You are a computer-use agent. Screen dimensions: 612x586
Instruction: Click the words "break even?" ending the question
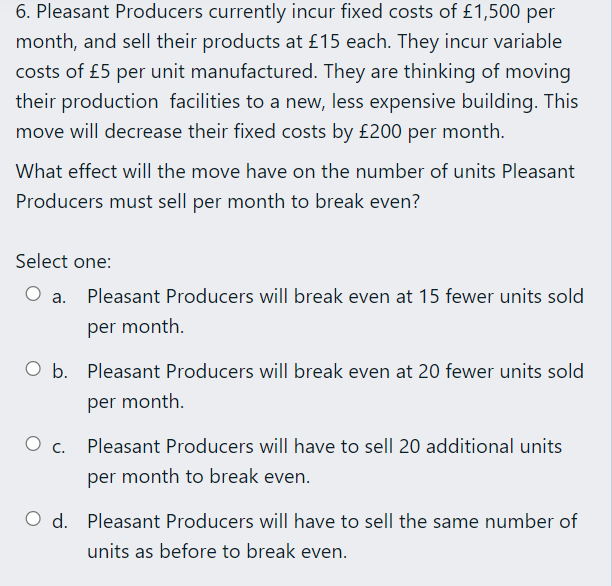coord(369,200)
